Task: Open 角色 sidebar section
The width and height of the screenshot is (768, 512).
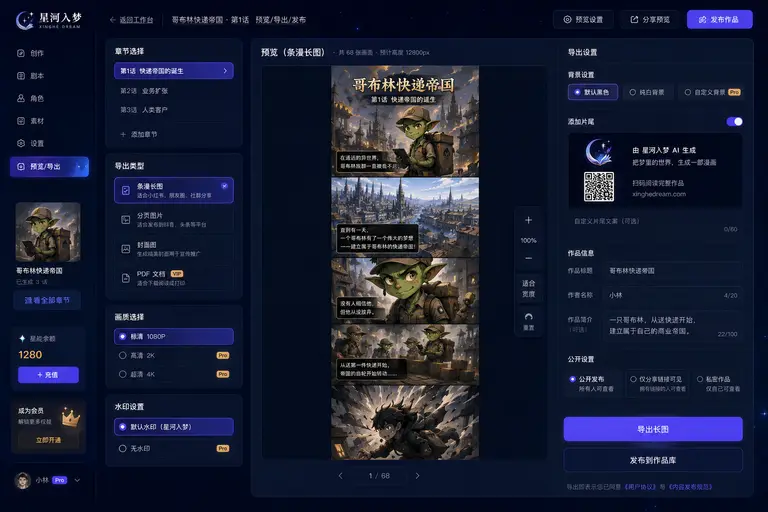Action: (x=30, y=98)
